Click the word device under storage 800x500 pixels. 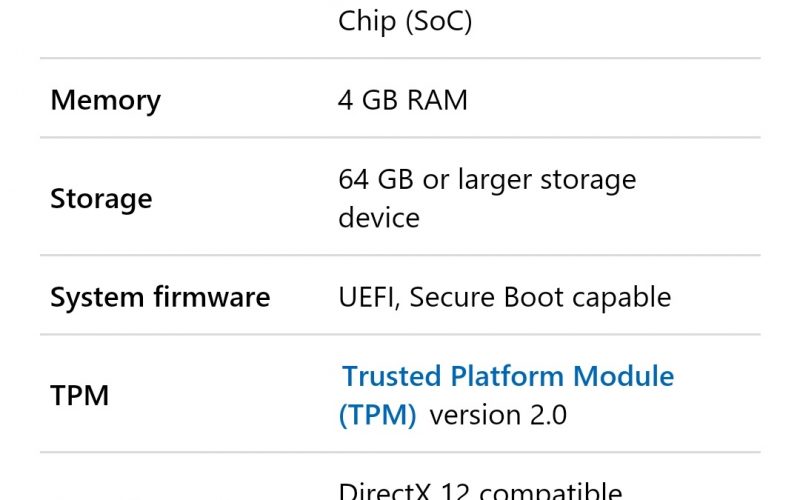(379, 218)
